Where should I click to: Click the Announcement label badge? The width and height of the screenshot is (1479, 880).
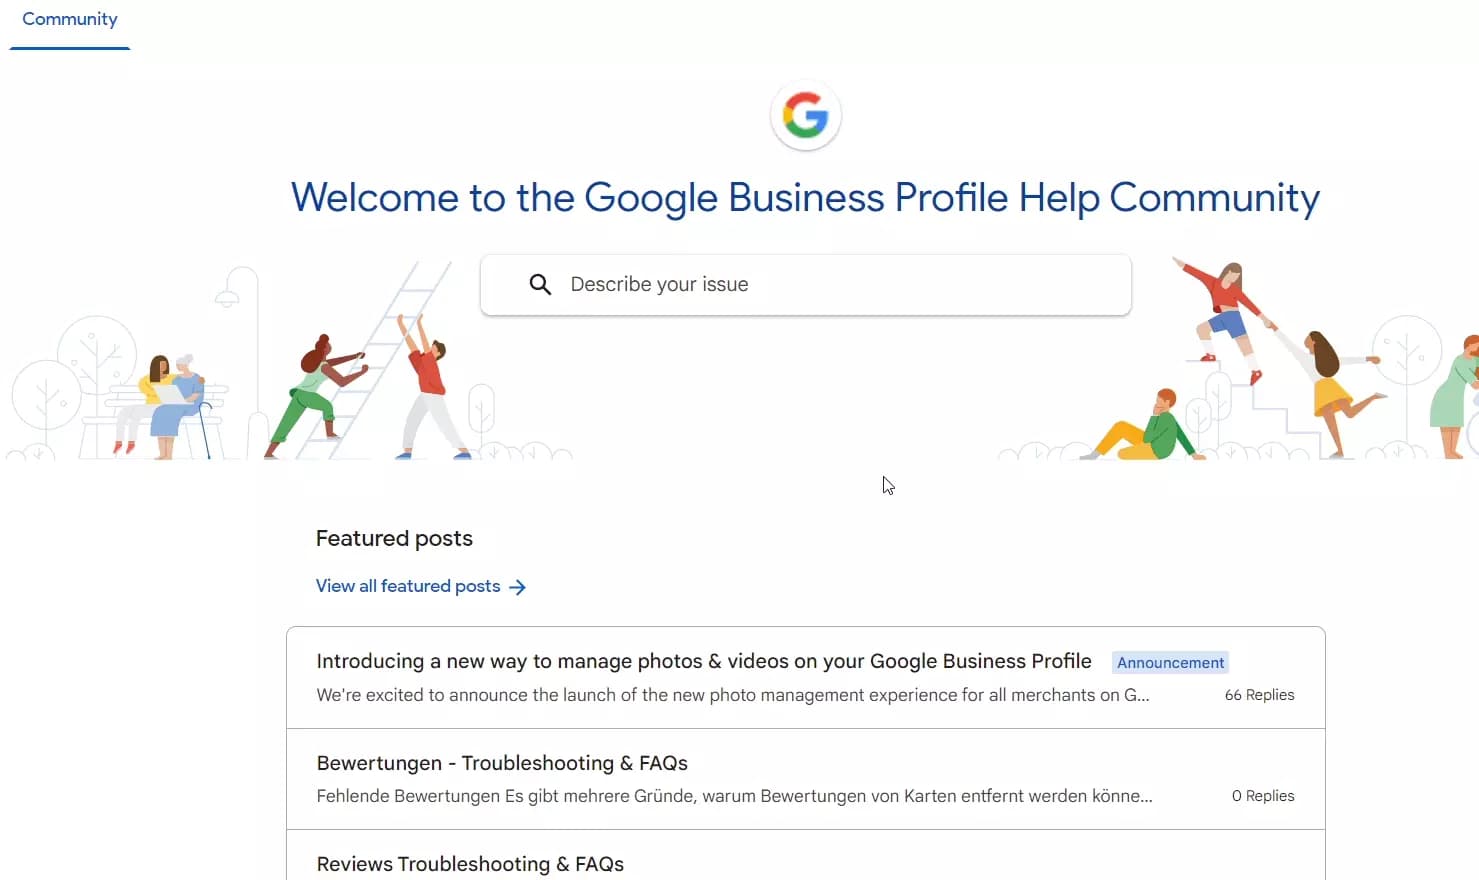coord(1170,663)
